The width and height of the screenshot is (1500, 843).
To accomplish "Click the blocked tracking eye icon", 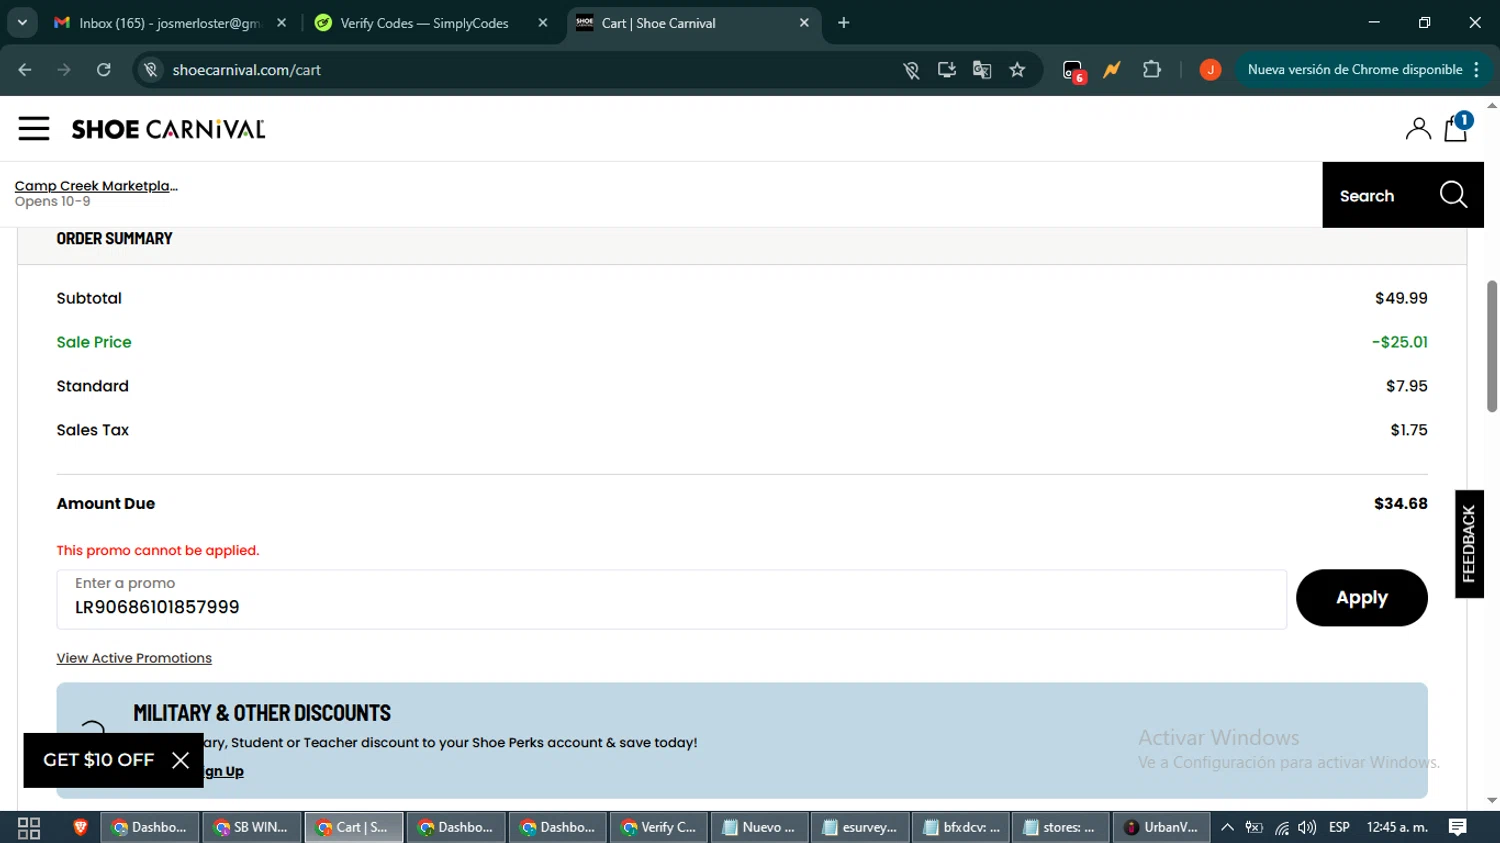I will 911,70.
